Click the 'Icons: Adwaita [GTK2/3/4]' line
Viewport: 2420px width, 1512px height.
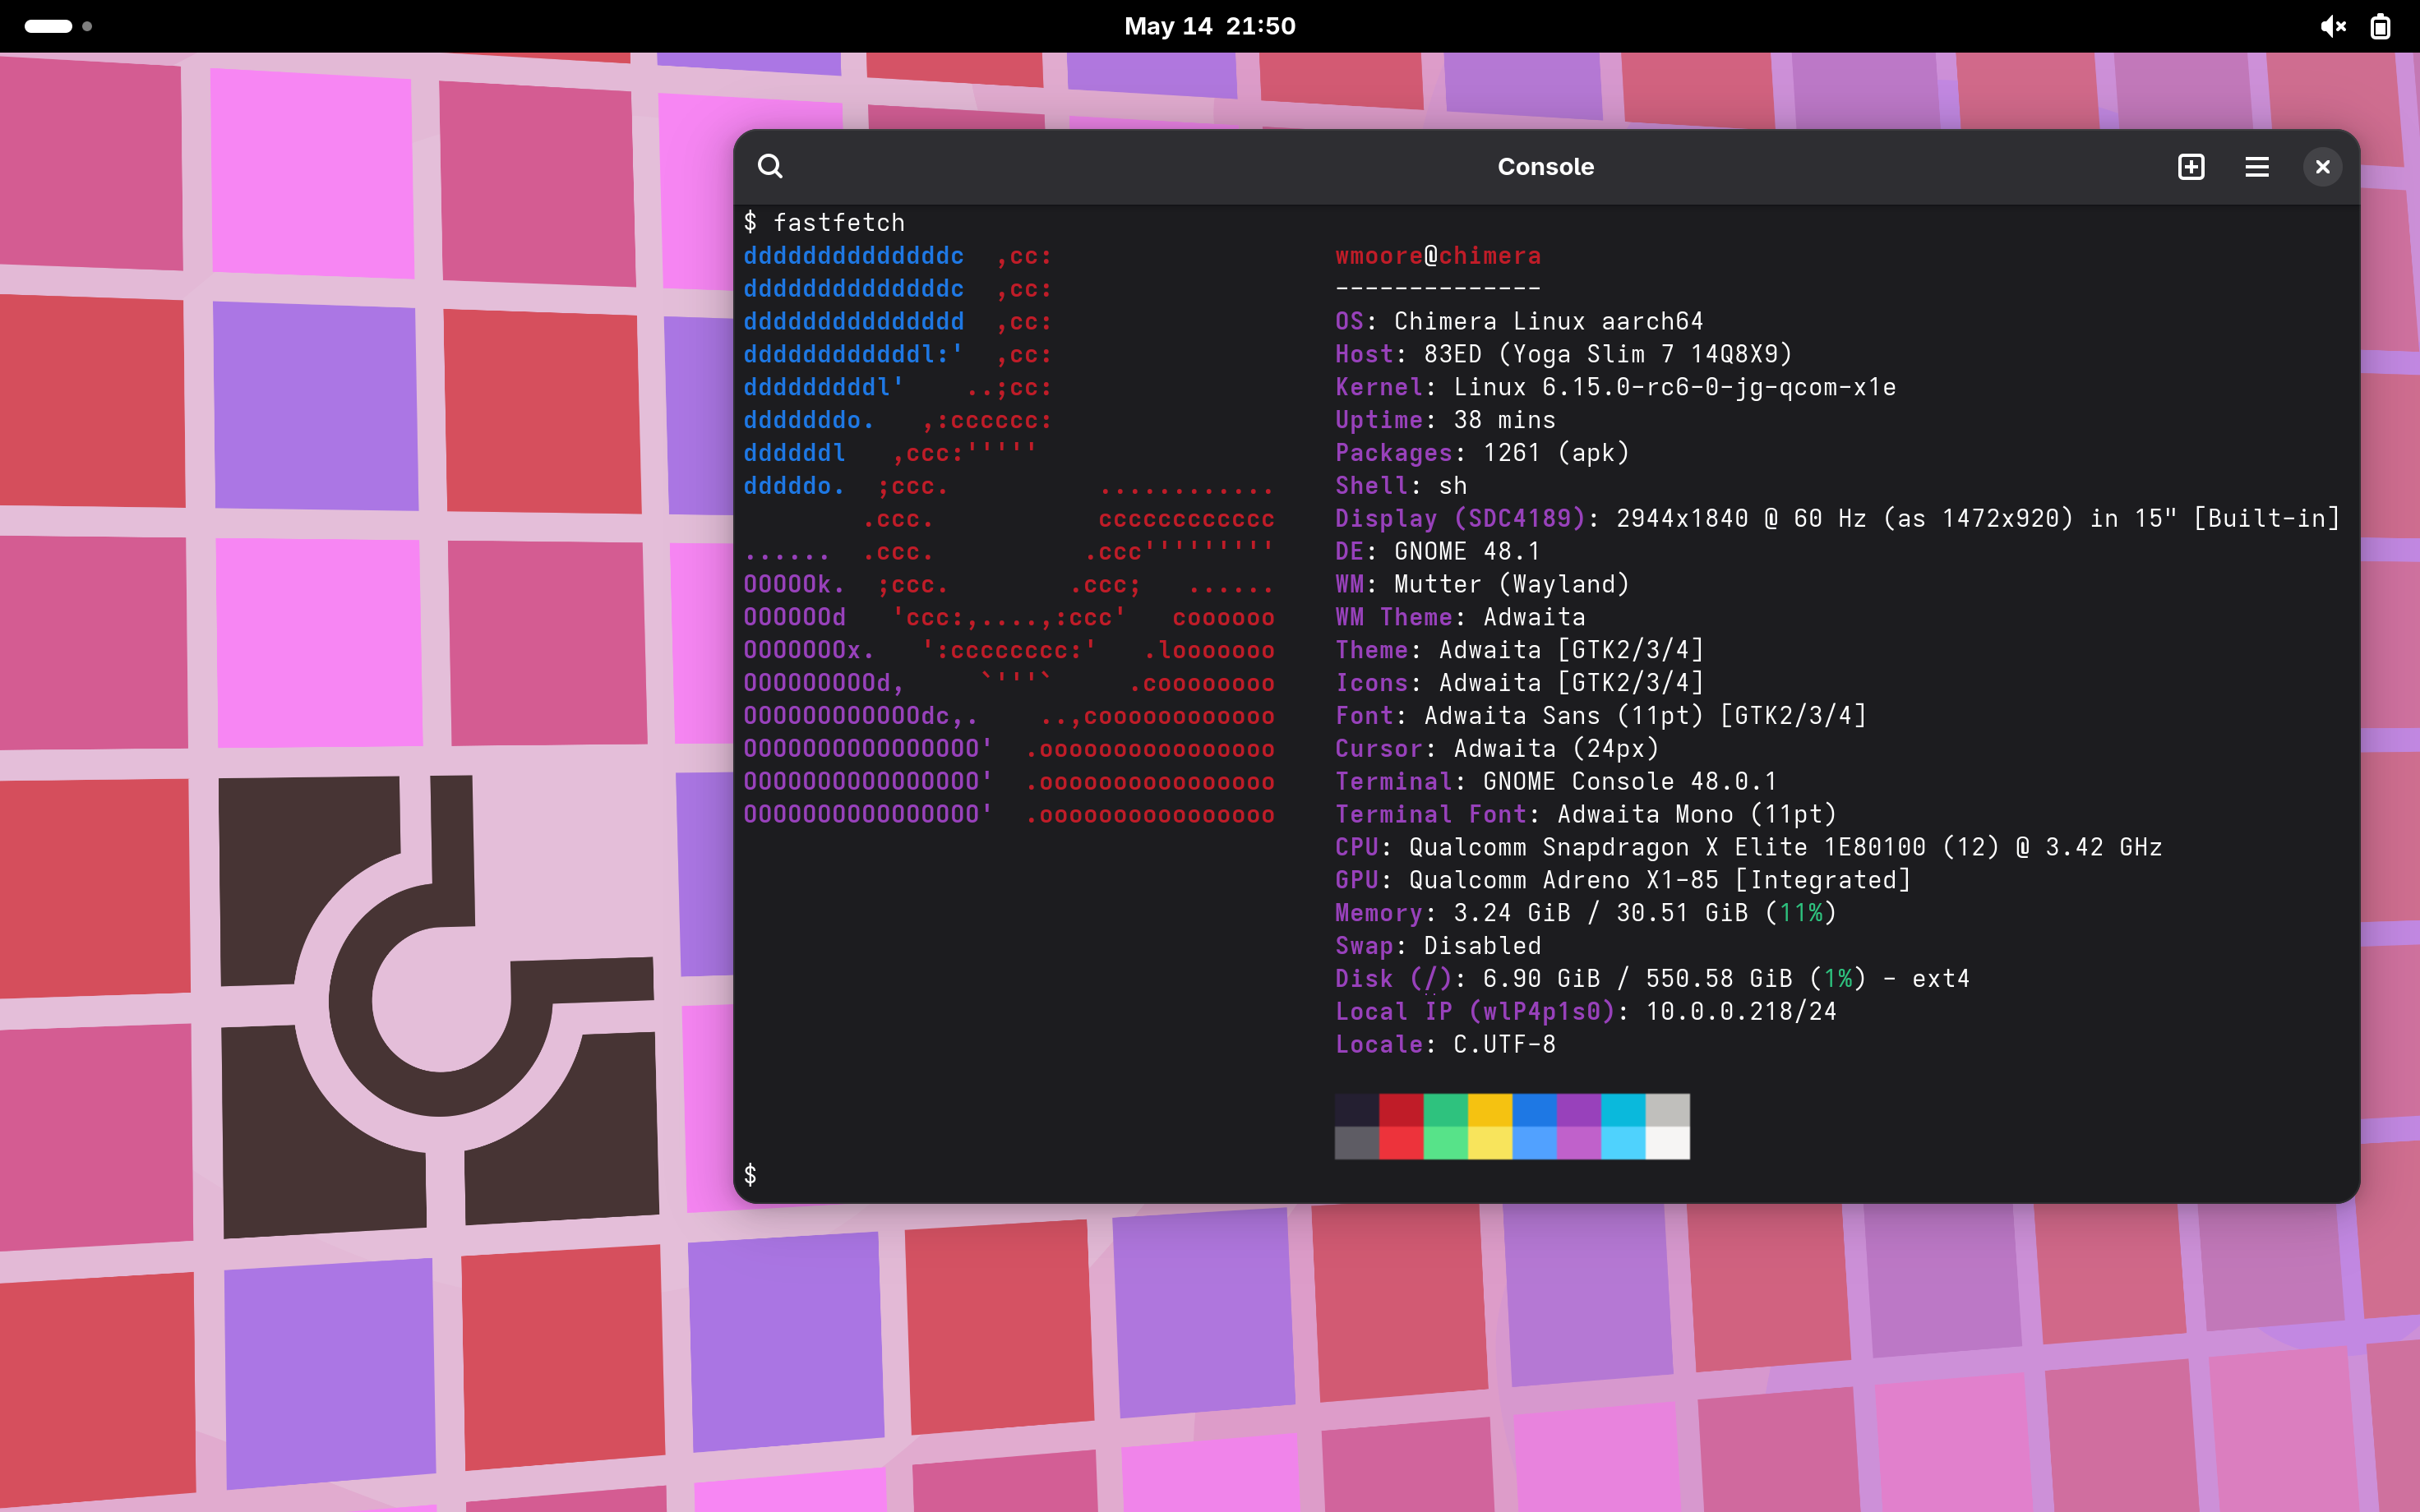pyautogui.click(x=1520, y=683)
